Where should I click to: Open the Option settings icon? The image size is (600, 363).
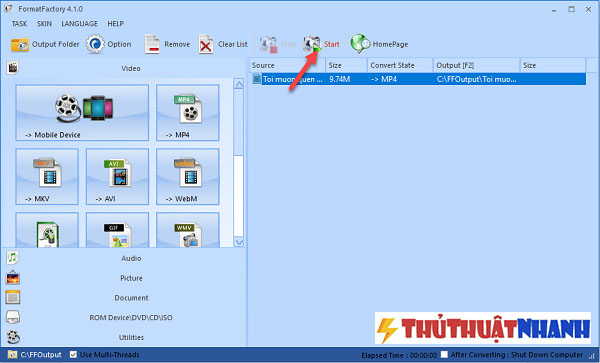[x=95, y=44]
